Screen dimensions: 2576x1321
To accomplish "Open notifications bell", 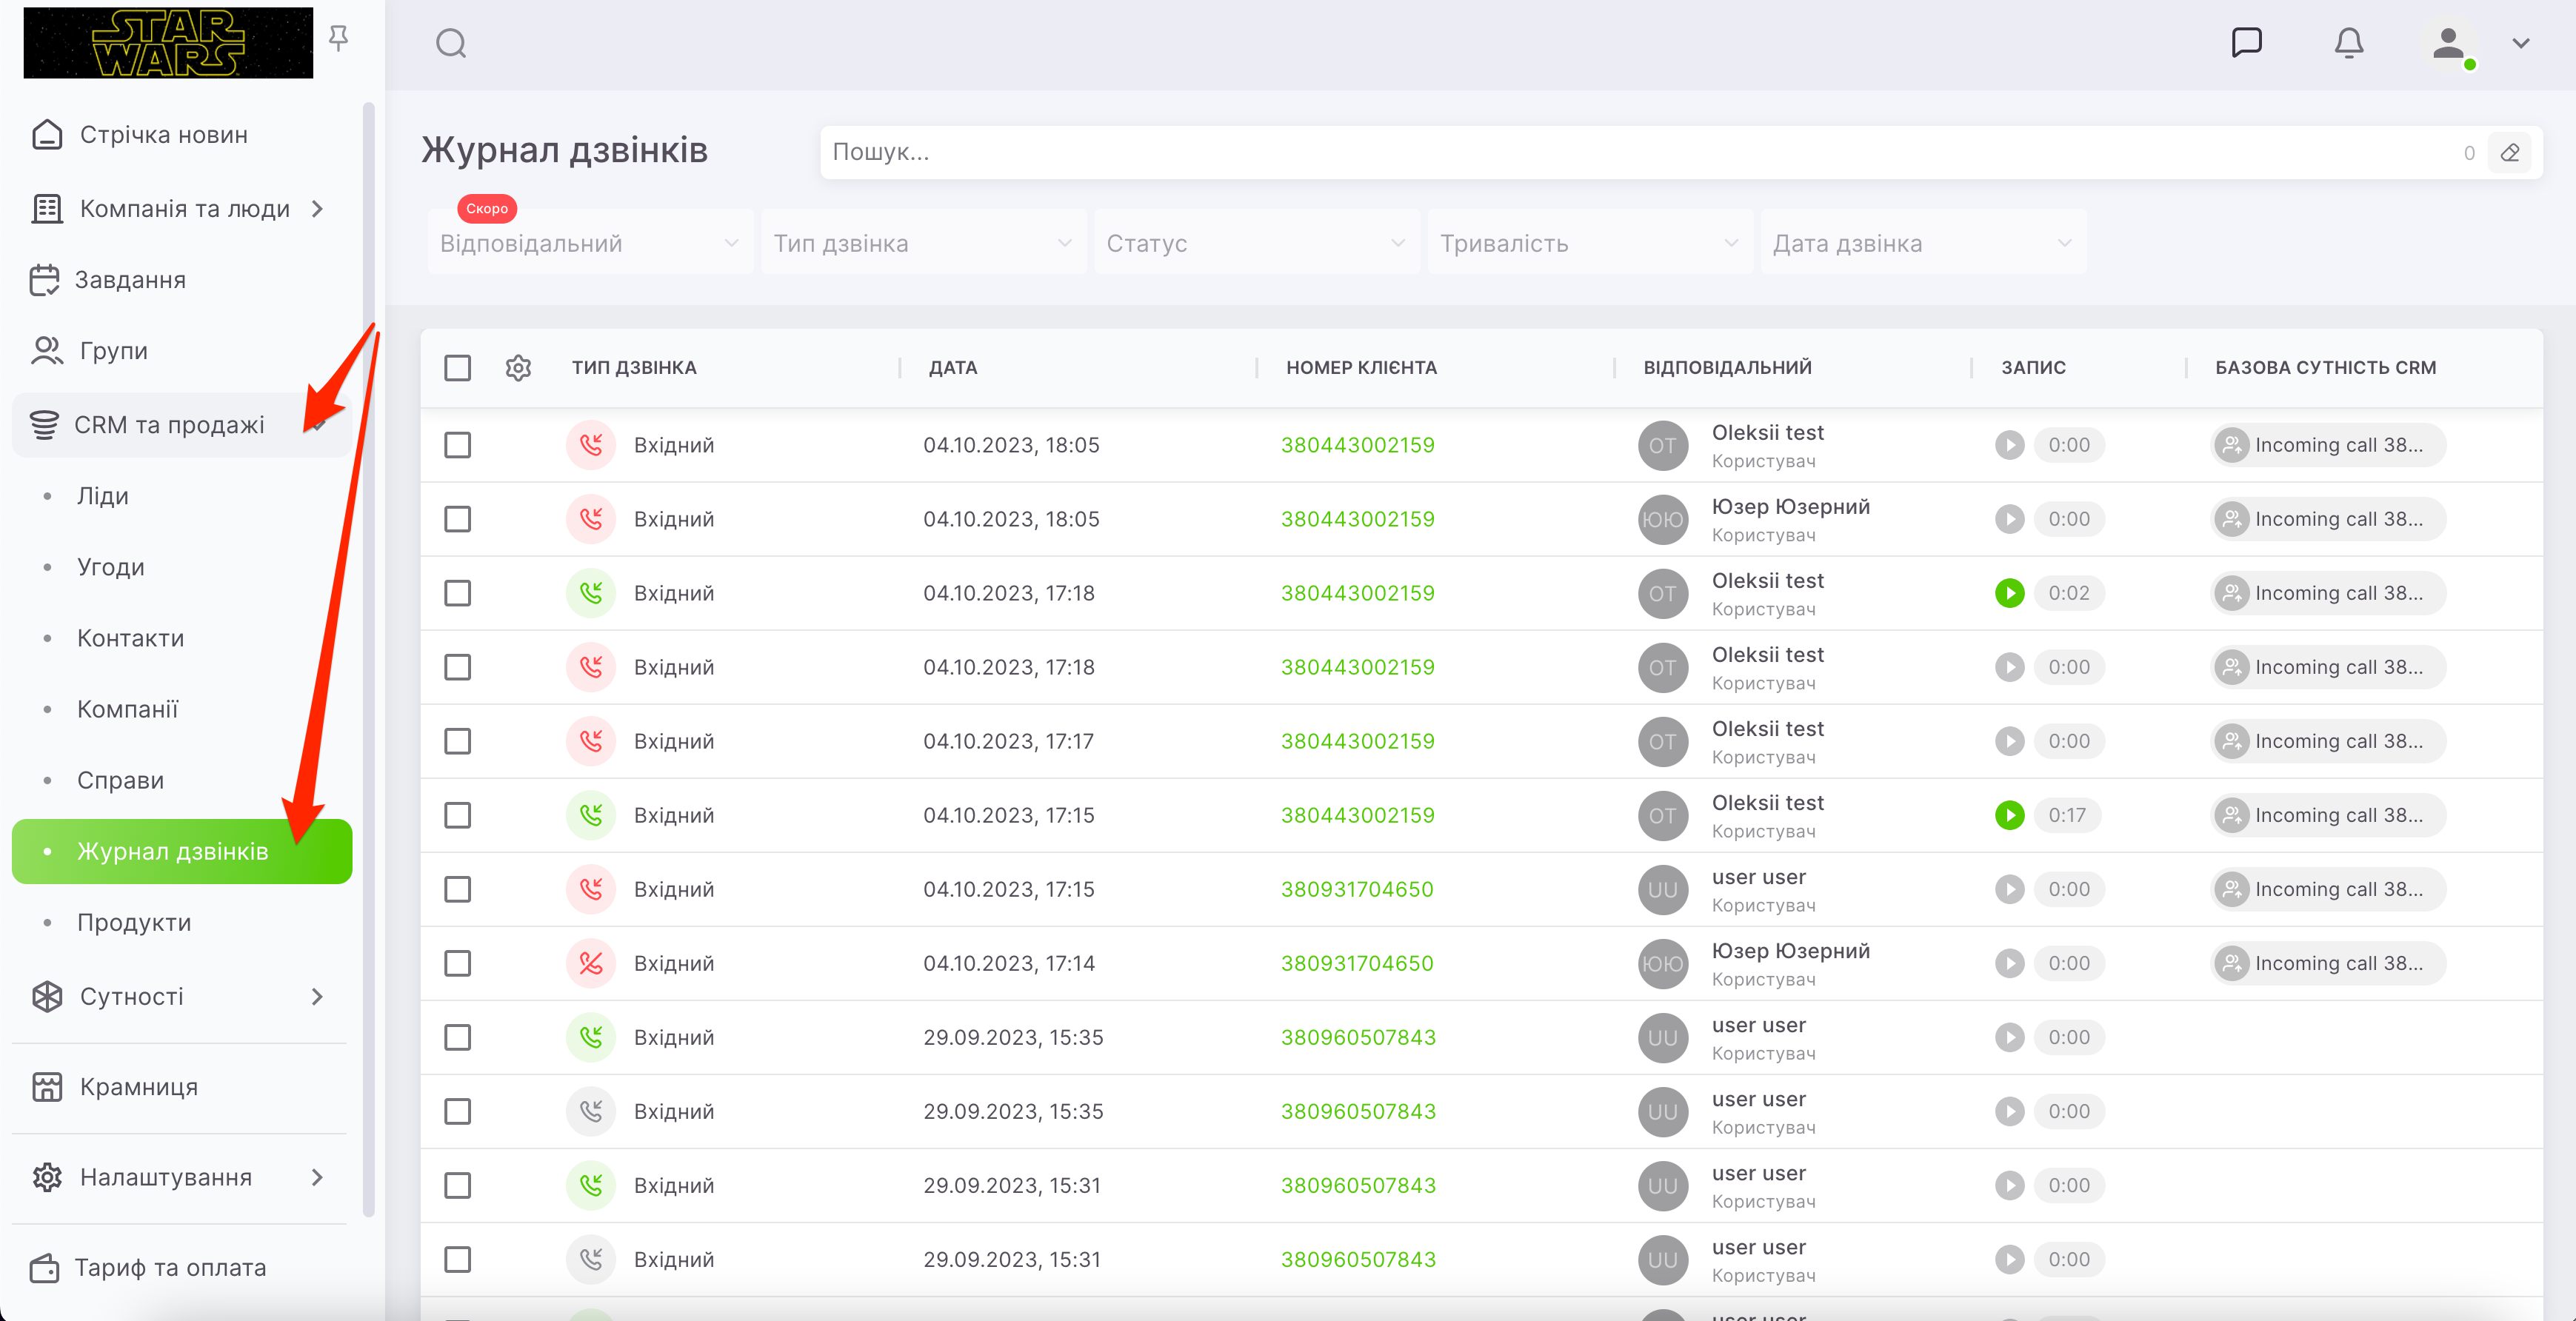I will [x=2348, y=43].
